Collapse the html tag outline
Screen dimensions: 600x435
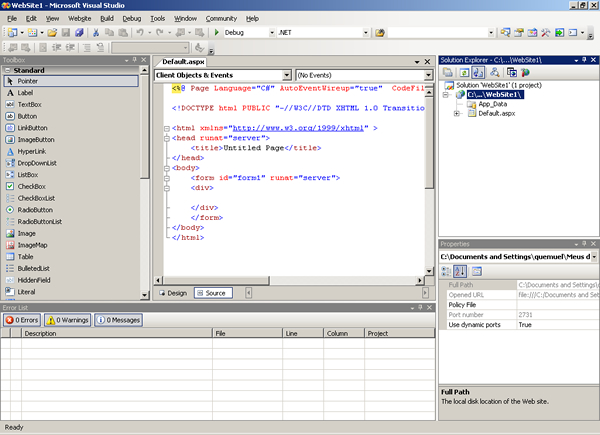[167, 129]
